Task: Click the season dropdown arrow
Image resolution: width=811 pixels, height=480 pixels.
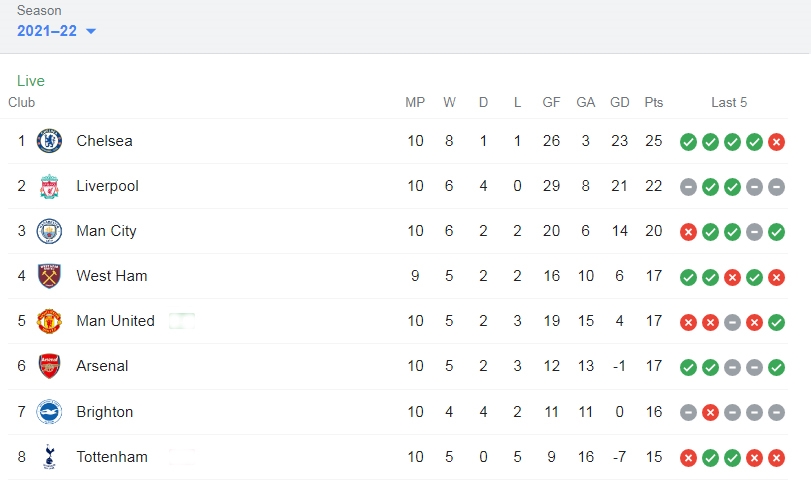Action: coord(91,32)
